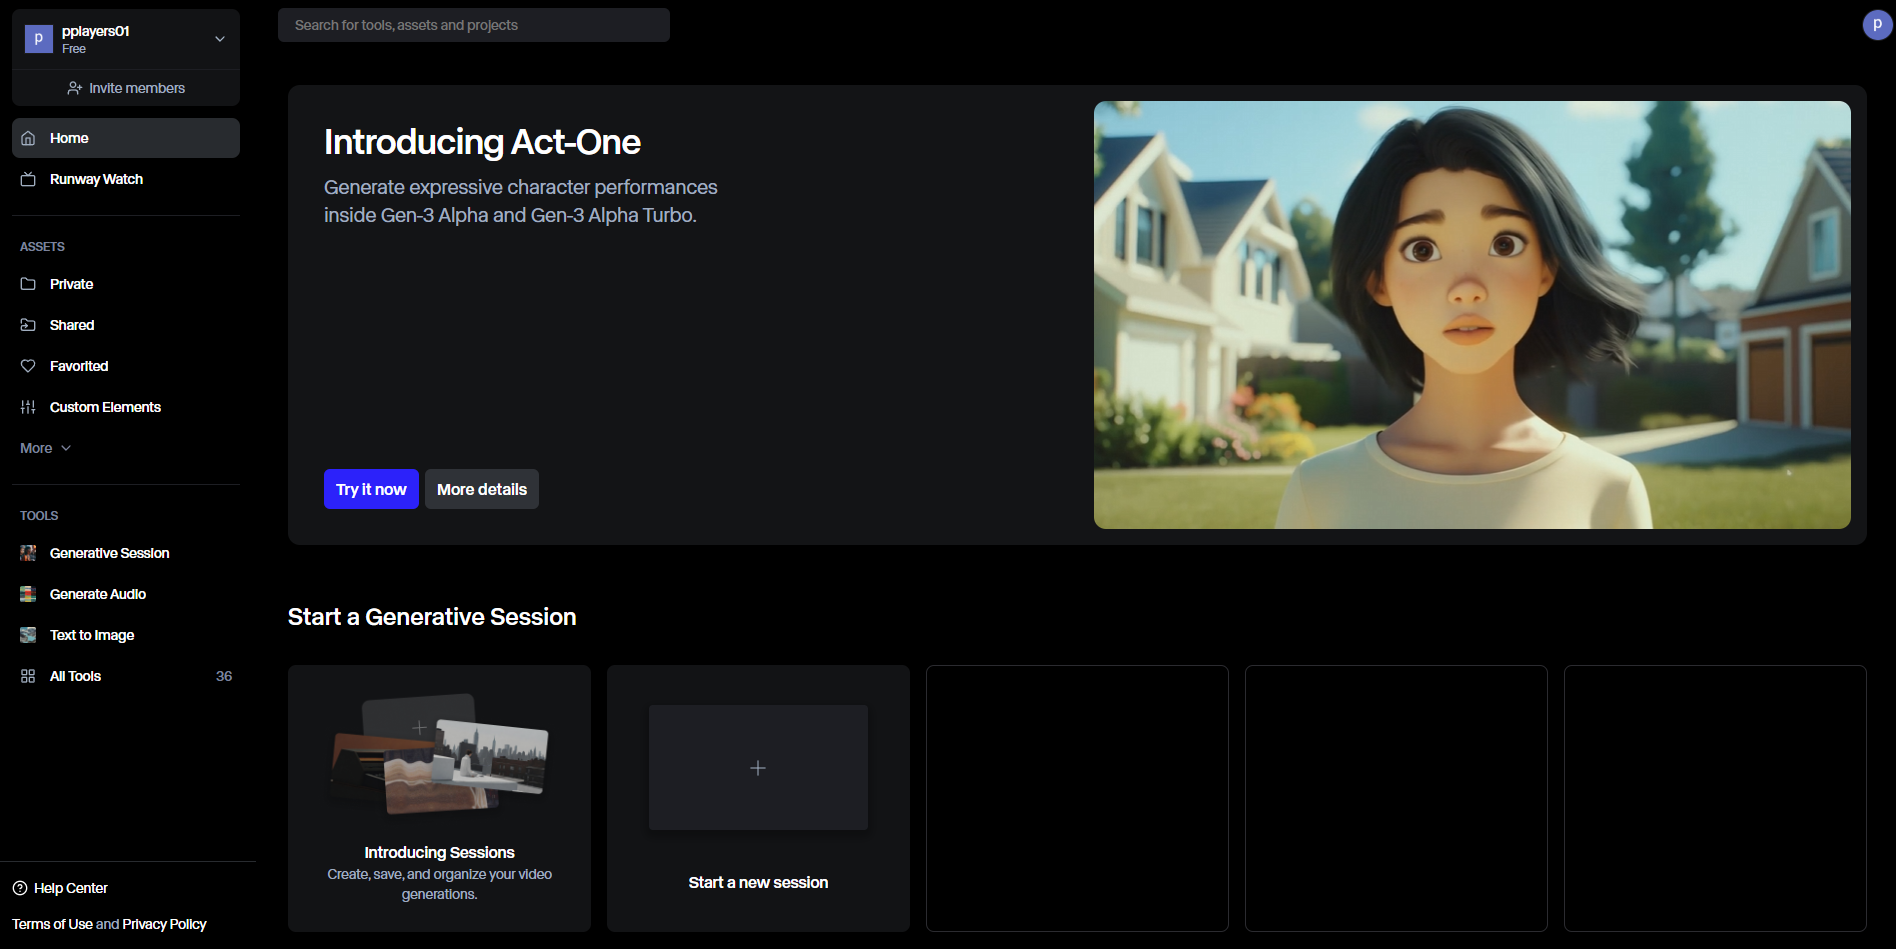Screen dimensions: 1896x949
Task: Click the Act-One character preview image
Action: coord(1472,315)
